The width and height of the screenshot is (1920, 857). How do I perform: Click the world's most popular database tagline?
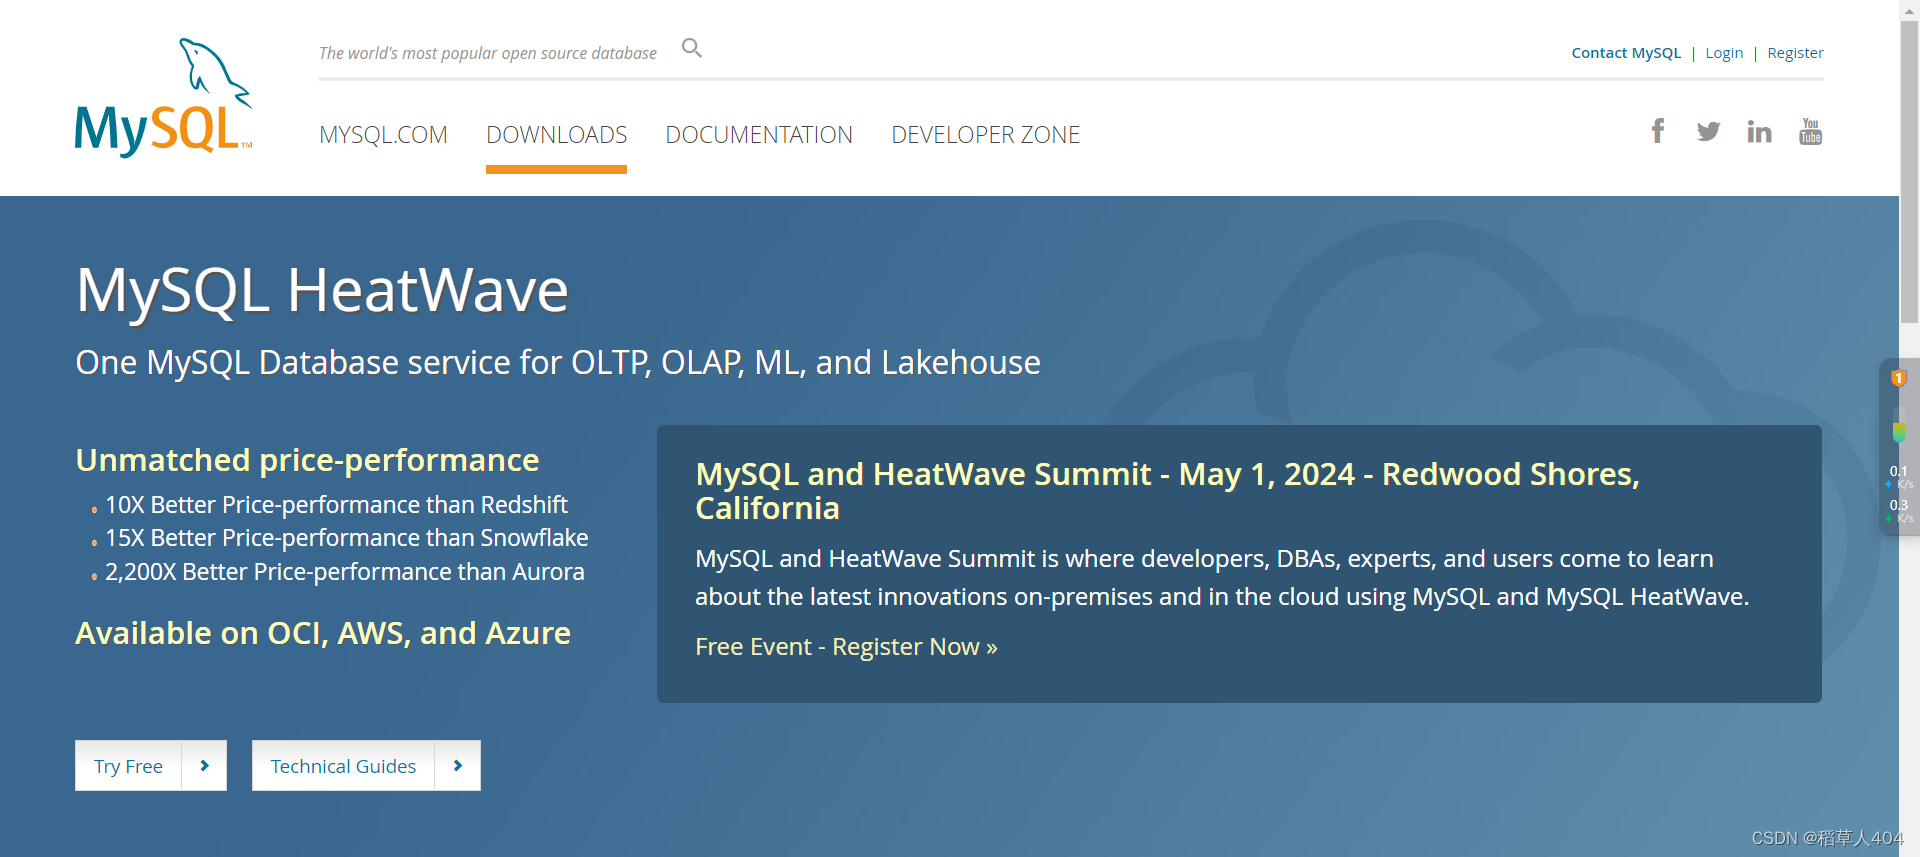click(x=488, y=53)
